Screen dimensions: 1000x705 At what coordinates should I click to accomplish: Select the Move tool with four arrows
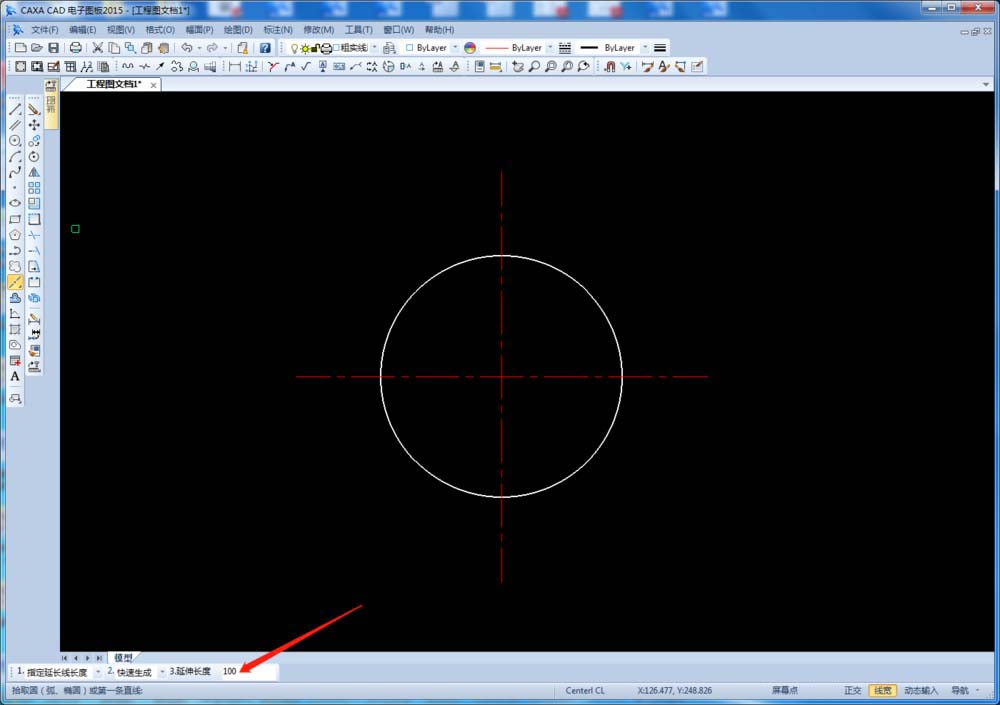pos(34,125)
